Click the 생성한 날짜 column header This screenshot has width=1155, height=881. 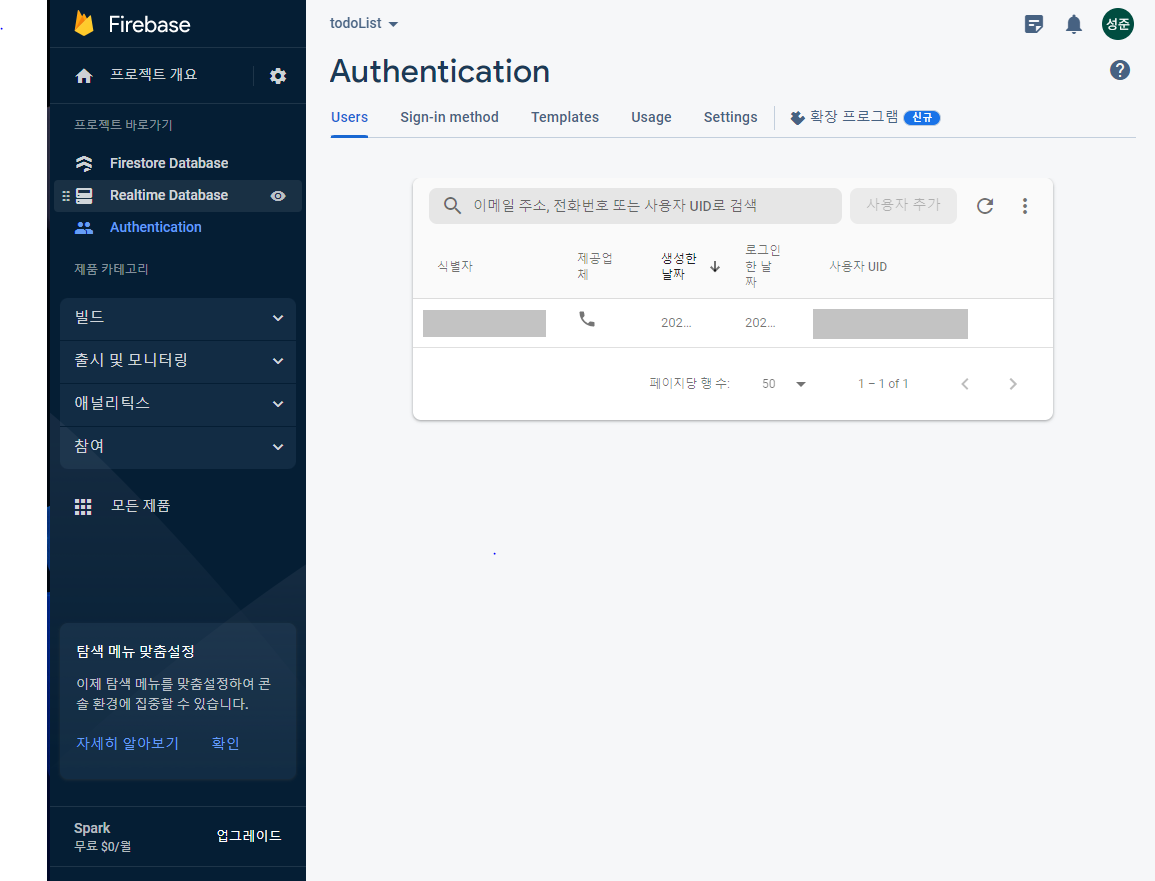pos(678,266)
